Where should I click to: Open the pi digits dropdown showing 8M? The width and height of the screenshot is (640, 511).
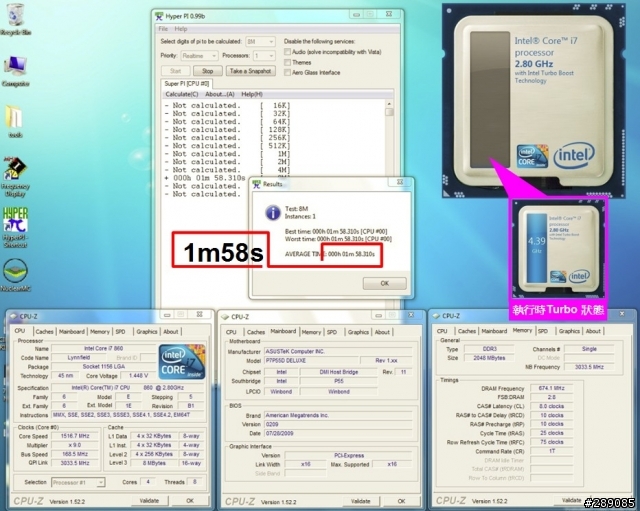point(260,42)
